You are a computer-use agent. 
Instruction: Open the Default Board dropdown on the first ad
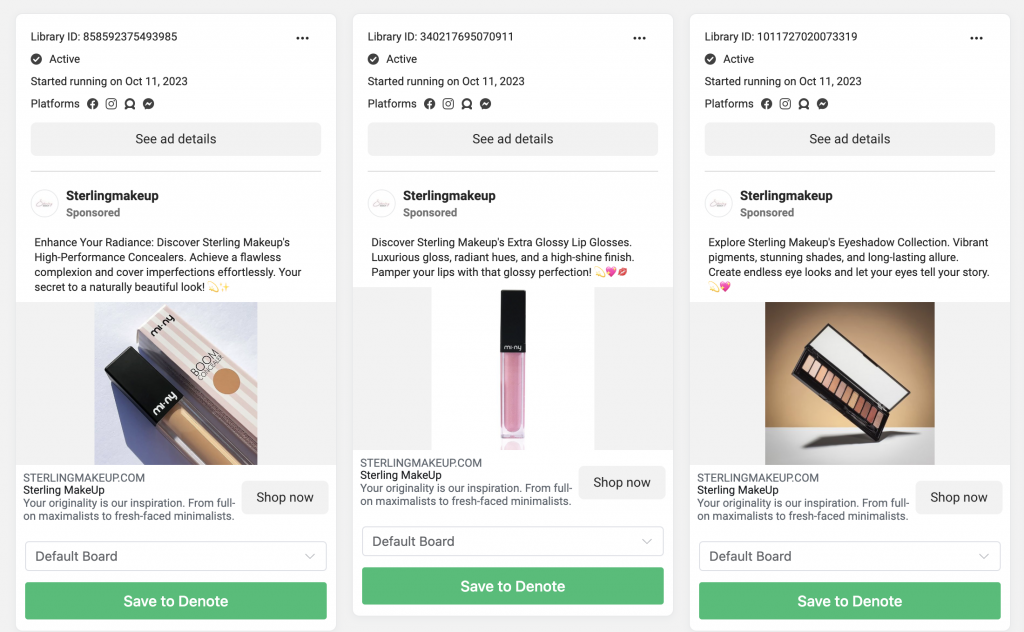pos(175,556)
